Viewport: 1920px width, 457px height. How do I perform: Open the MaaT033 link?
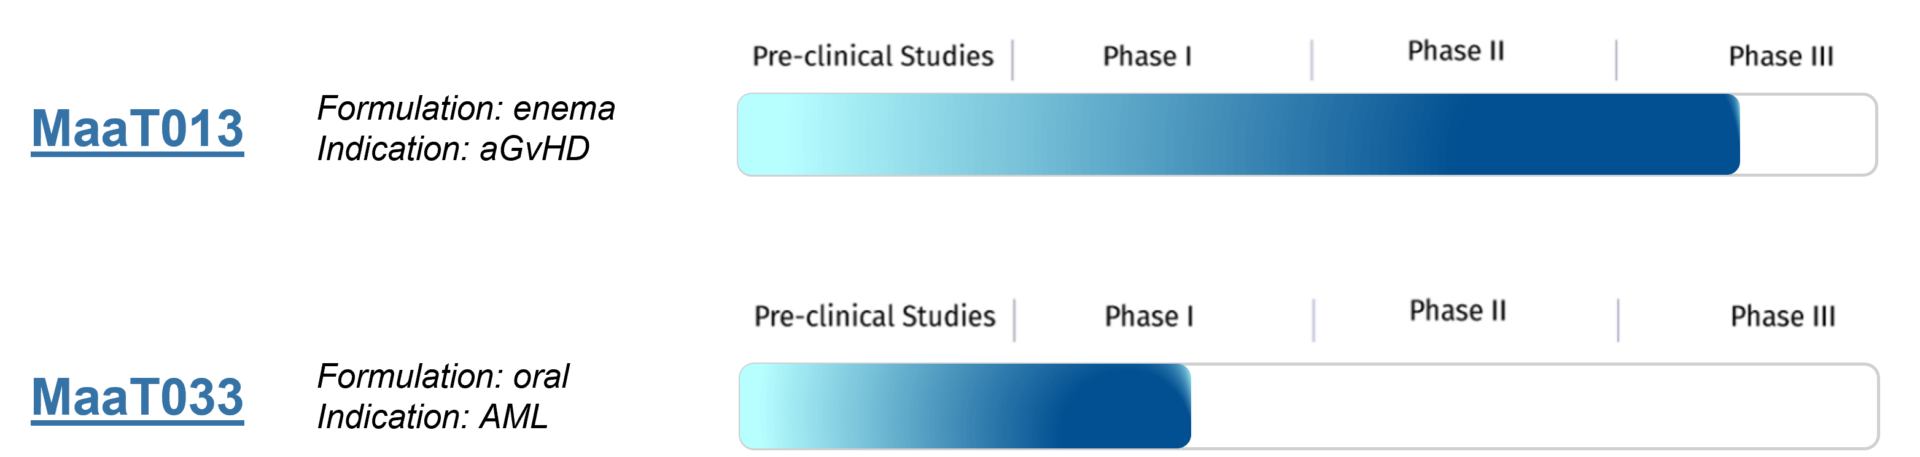[137, 397]
